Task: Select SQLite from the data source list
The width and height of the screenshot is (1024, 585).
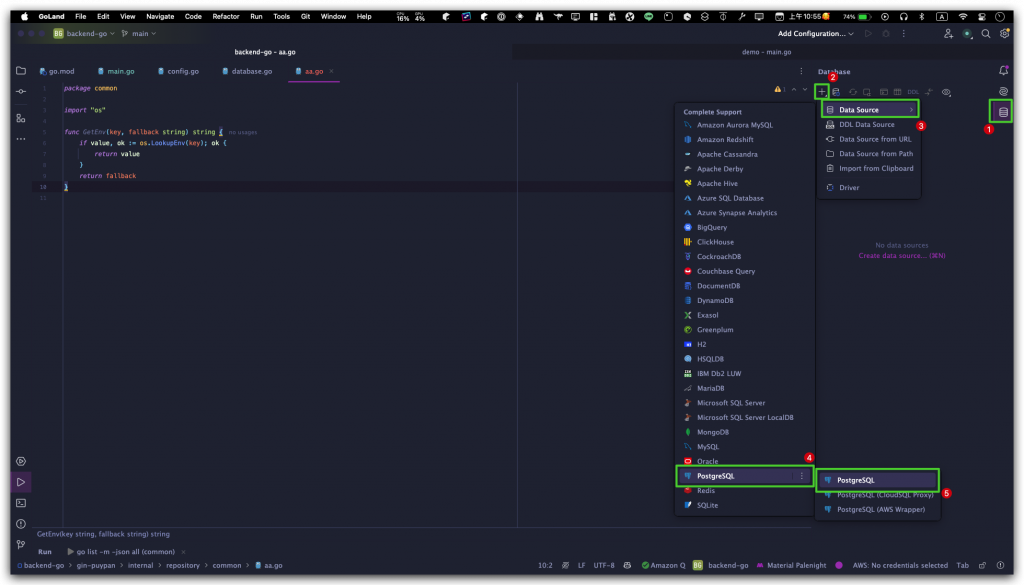Action: coord(744,505)
